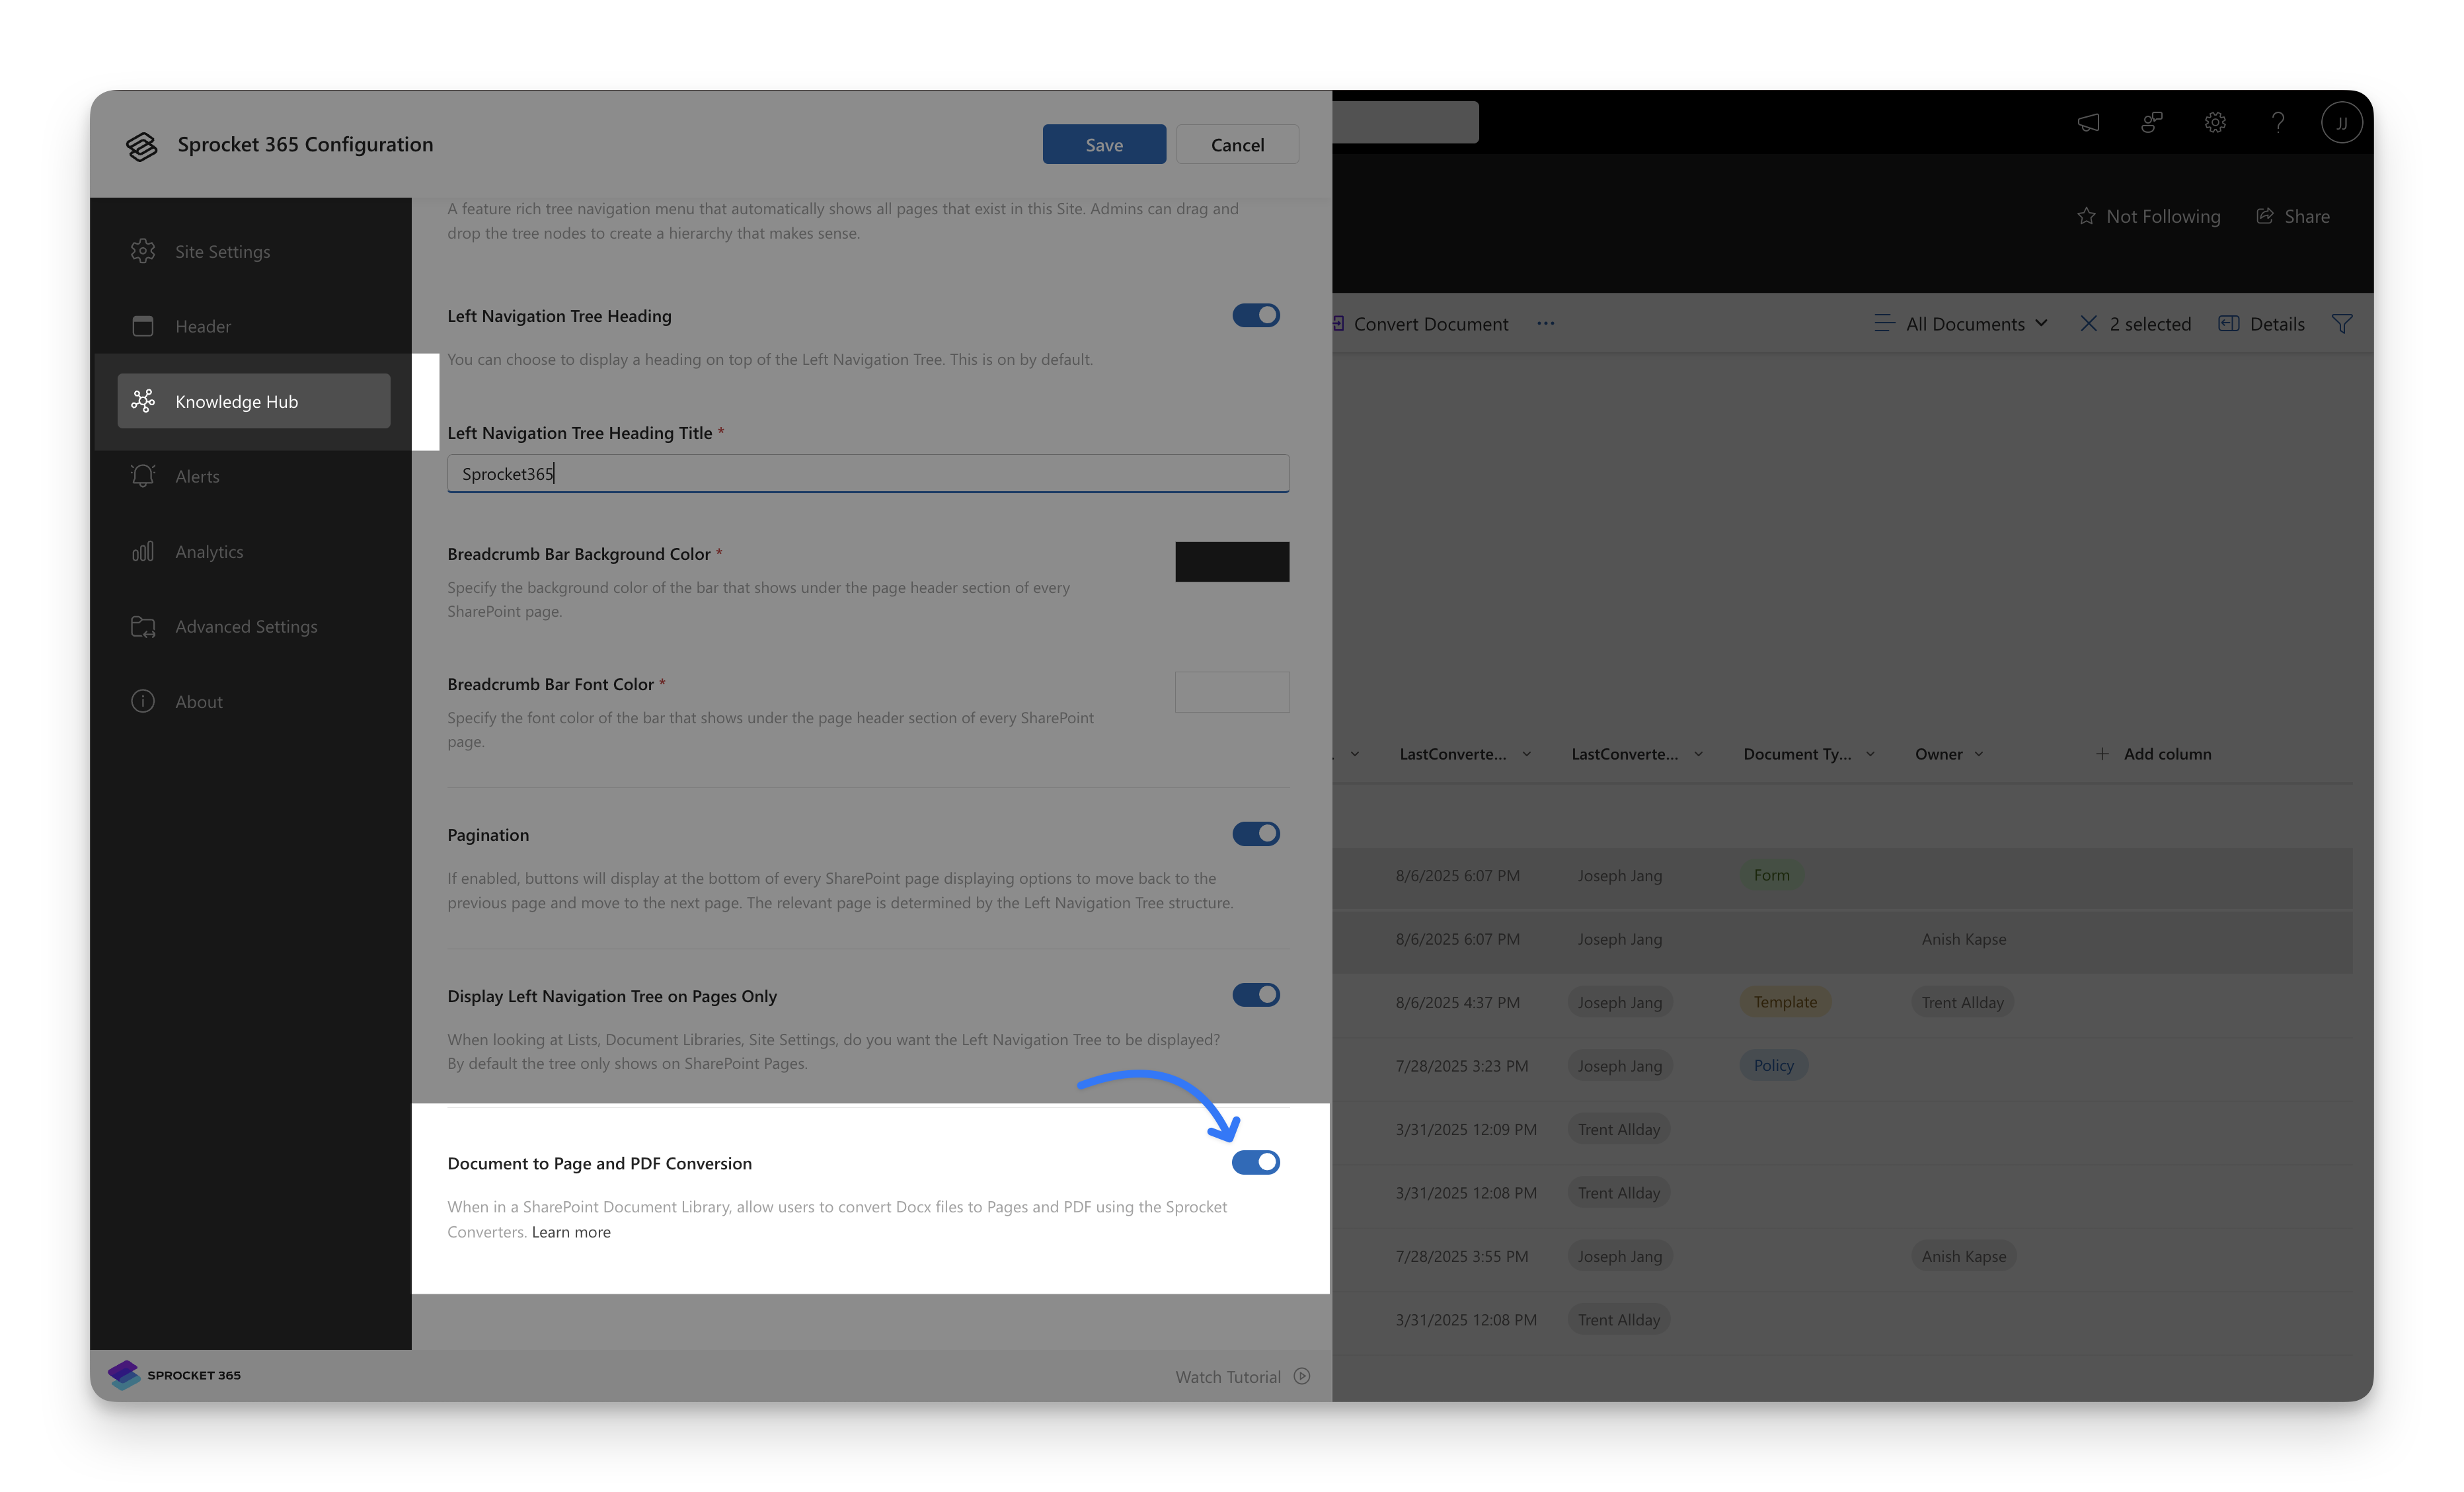Pick the Breadcrumb Bar Background Color swatch

tap(1231, 561)
